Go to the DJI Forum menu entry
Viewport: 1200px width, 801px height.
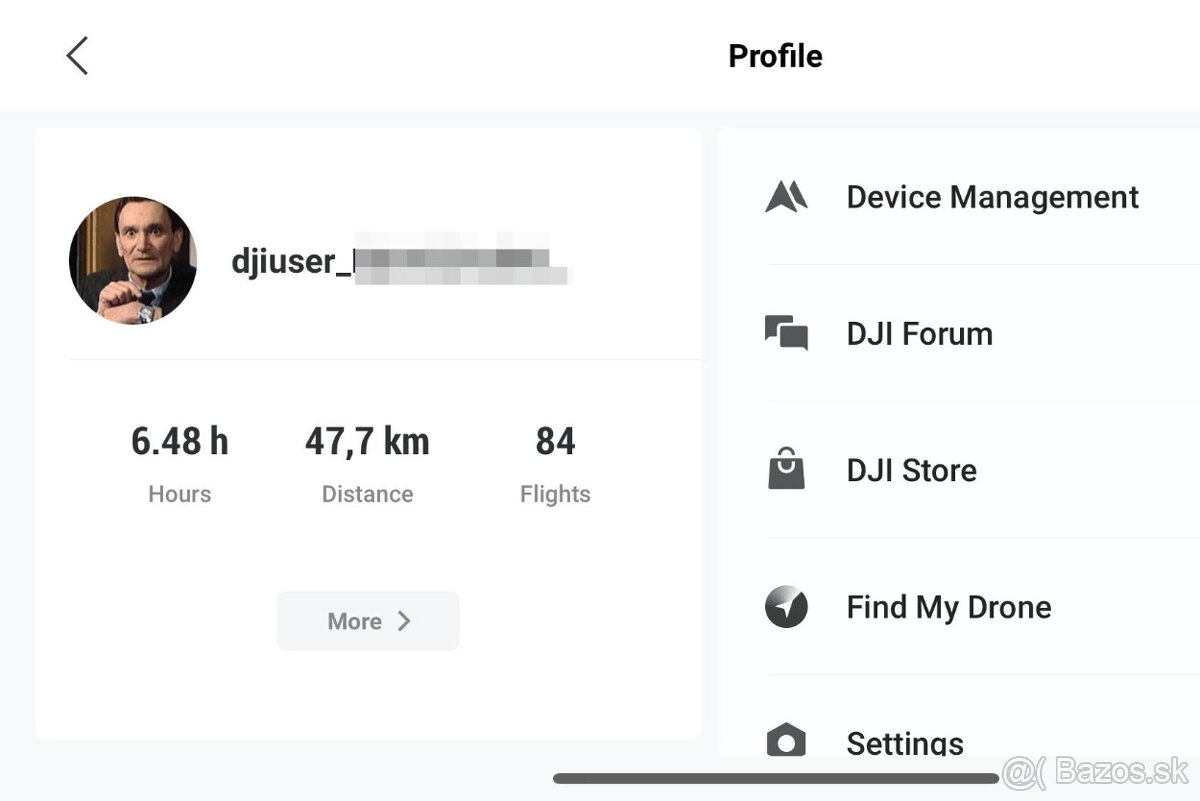click(919, 334)
